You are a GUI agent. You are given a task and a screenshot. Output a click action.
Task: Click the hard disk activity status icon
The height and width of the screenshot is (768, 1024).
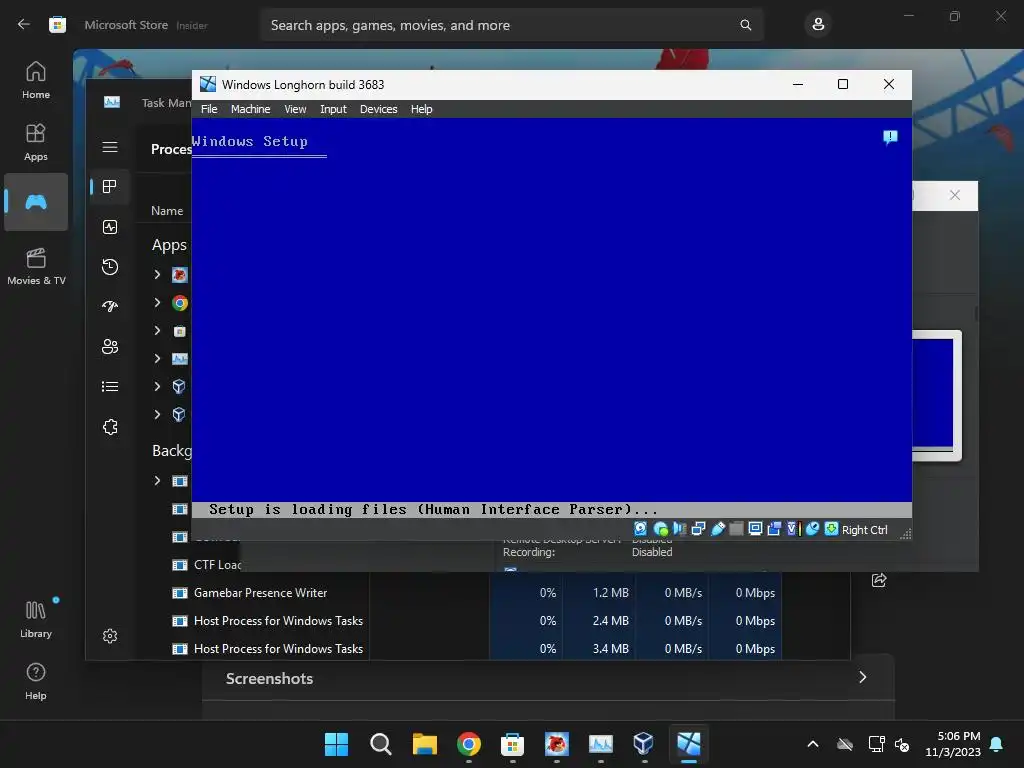tap(641, 529)
